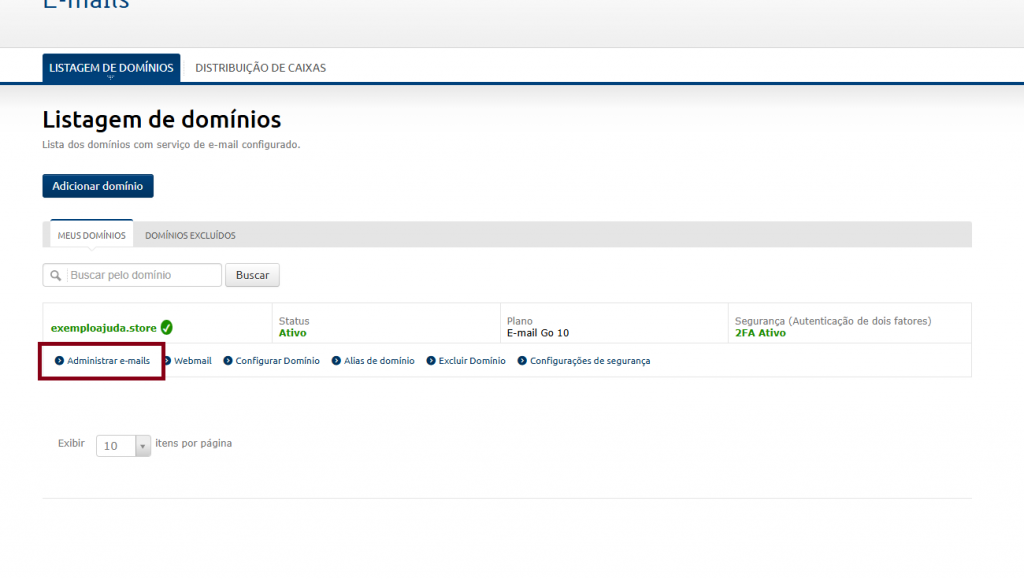Open the Listagem de Domínios tab
The image size is (1024, 579).
click(111, 68)
